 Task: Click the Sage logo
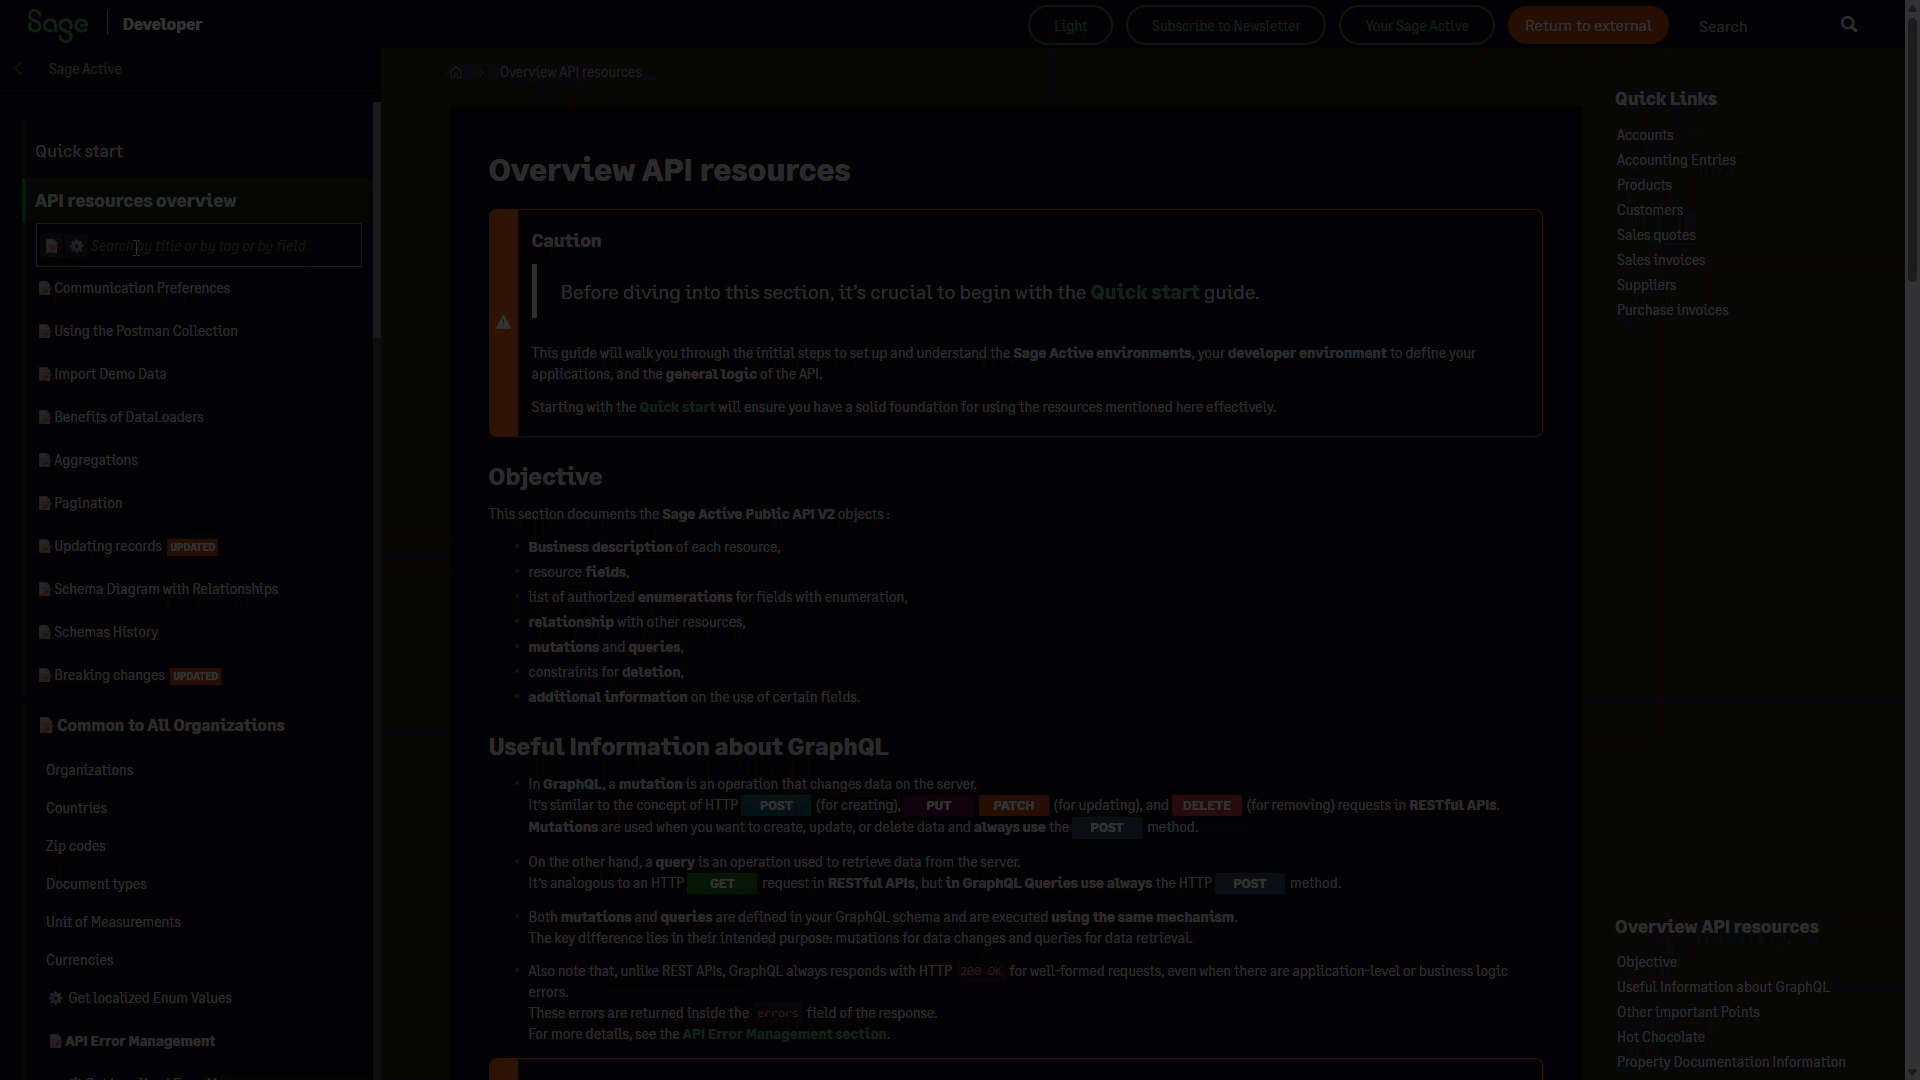coord(57,24)
